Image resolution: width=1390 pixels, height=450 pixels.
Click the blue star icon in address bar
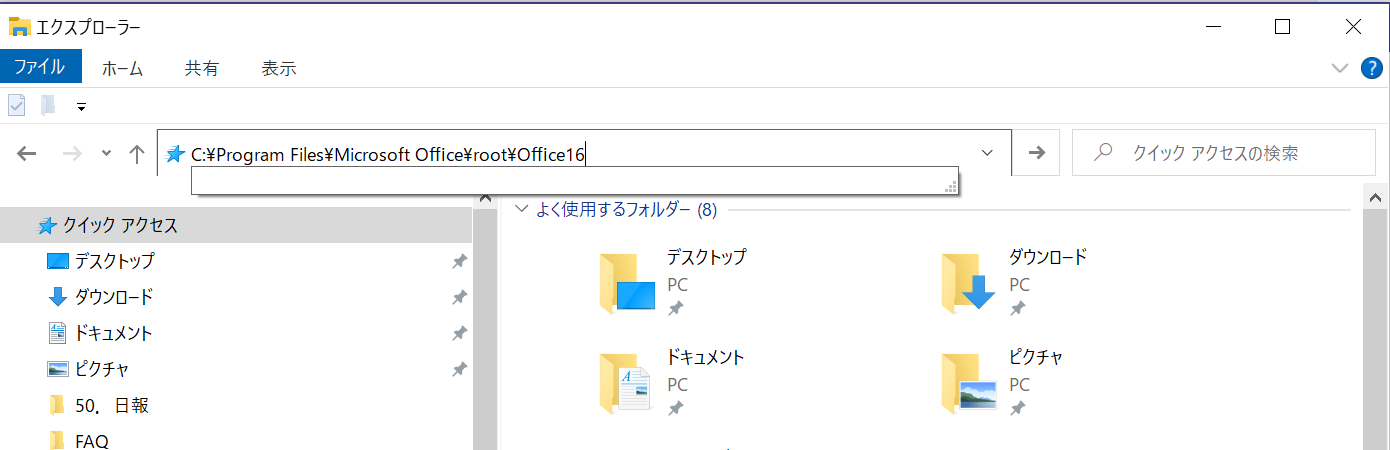175,153
